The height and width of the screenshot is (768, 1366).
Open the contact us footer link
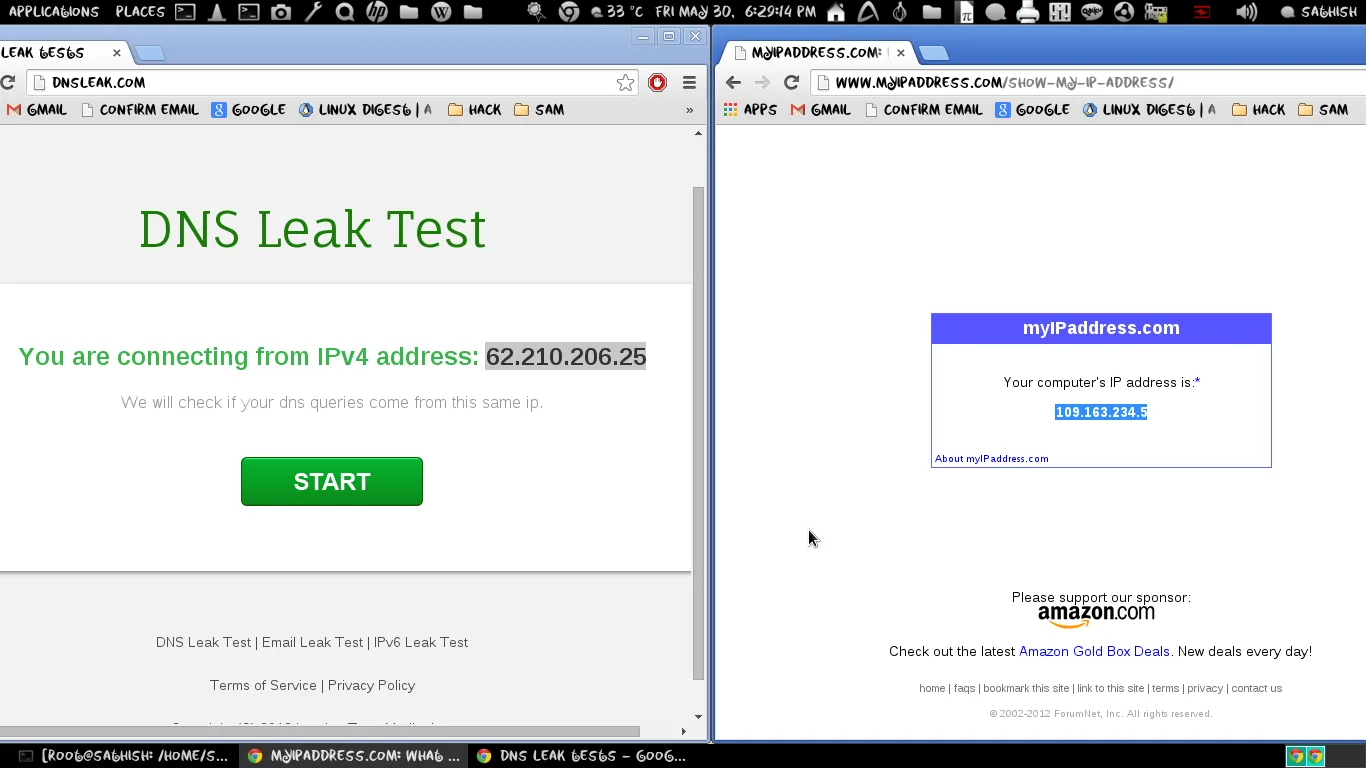[1257, 688]
